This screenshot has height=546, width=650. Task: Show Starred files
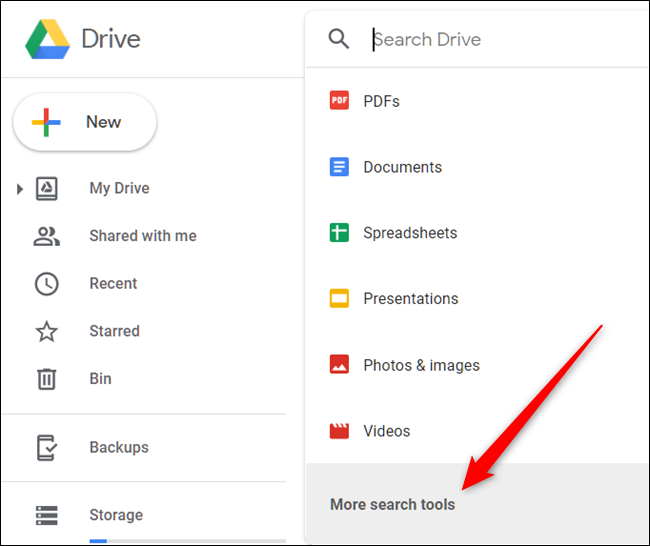click(x=114, y=331)
